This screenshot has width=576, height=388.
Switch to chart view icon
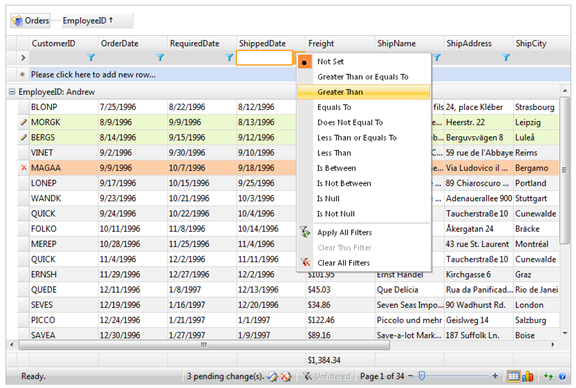point(528,376)
